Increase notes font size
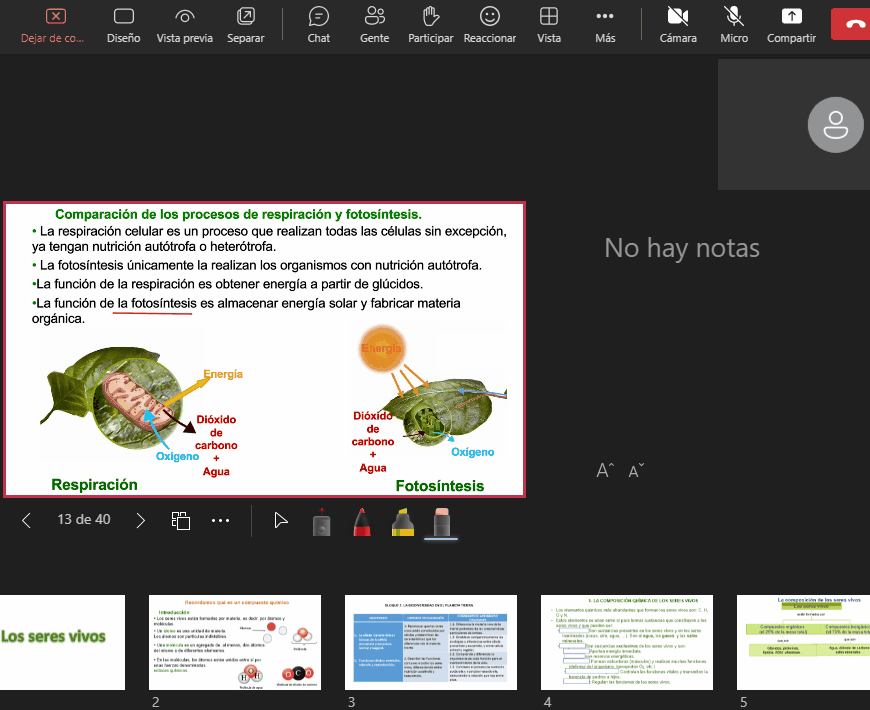This screenshot has width=870, height=710. click(x=605, y=470)
